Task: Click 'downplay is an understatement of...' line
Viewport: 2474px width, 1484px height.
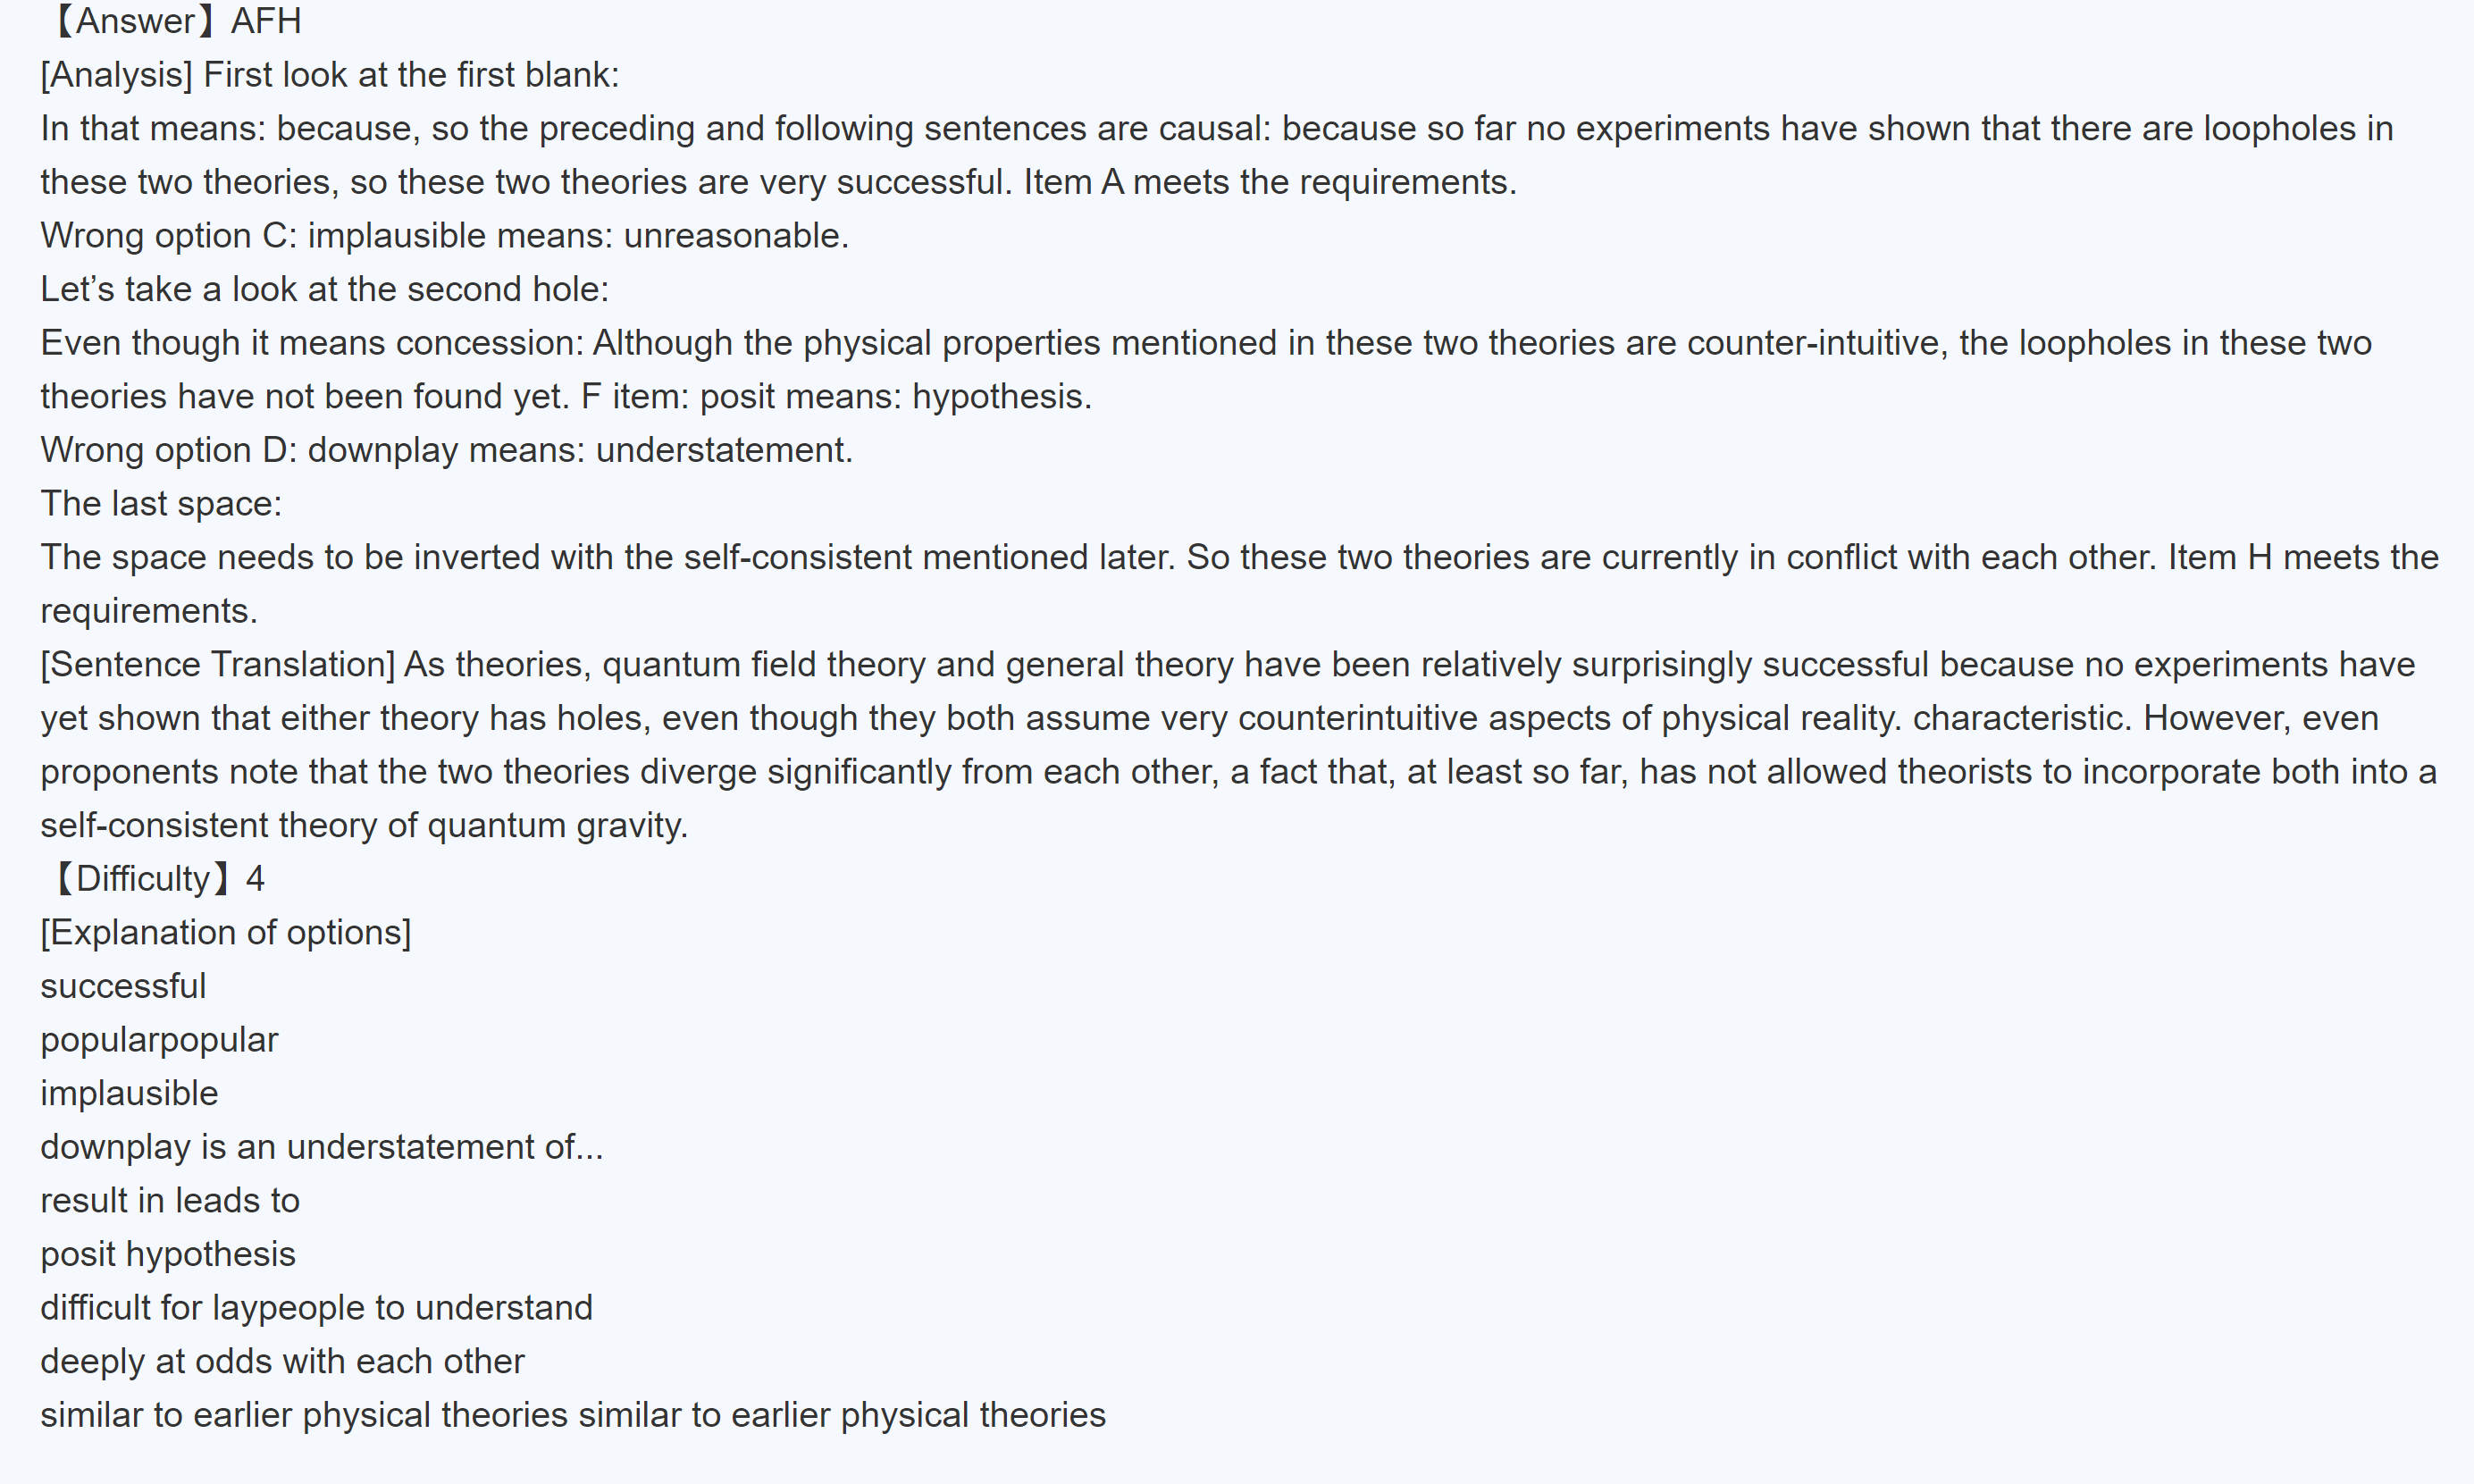Action: pyautogui.click(x=321, y=1147)
